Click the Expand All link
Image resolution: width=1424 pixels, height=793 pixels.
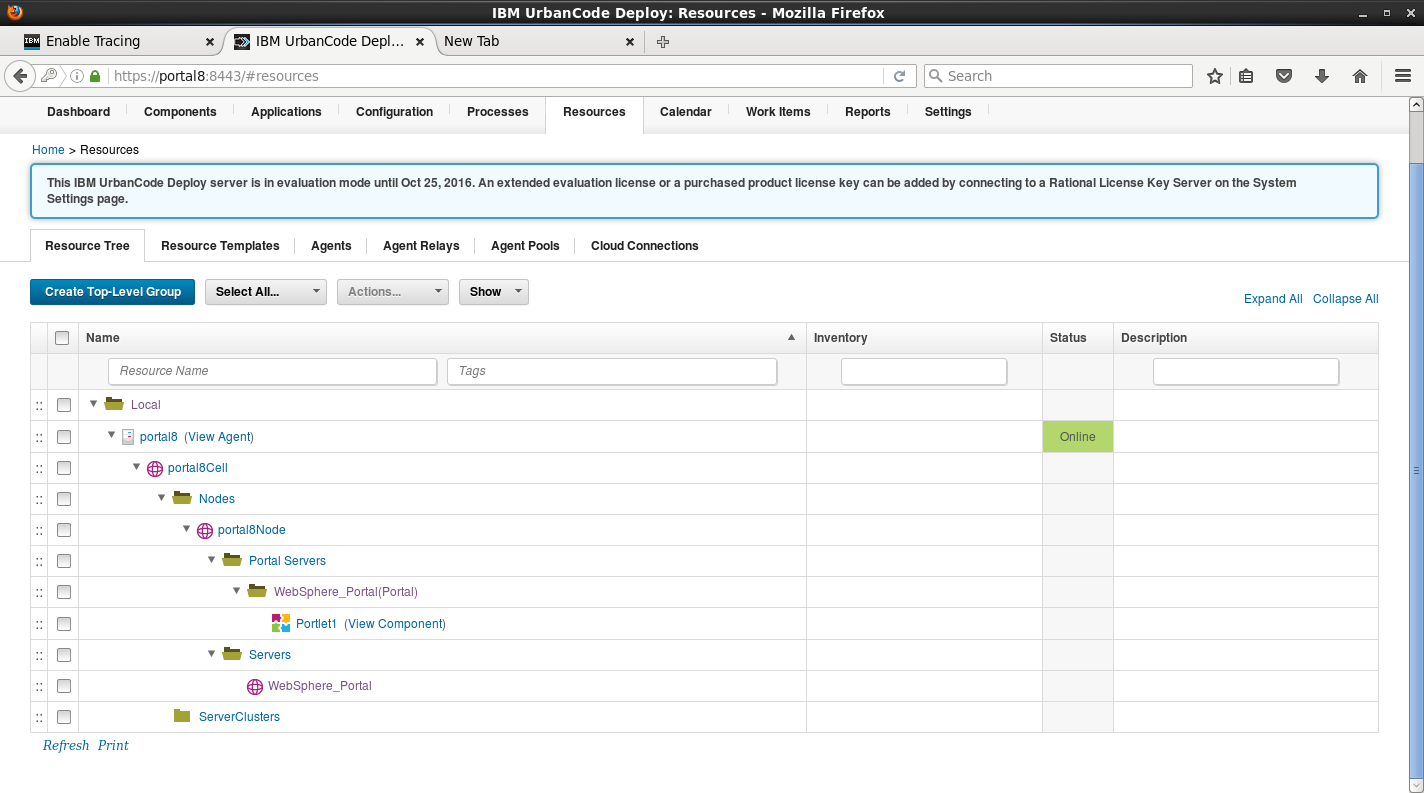point(1272,299)
